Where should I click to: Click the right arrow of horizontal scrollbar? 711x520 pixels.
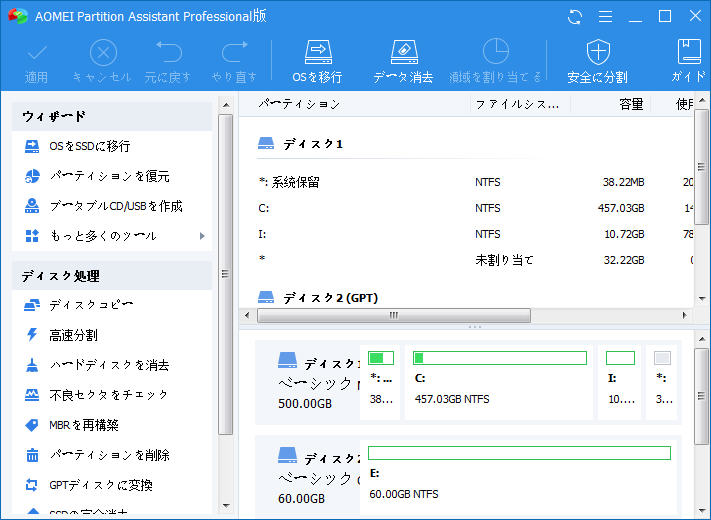coord(684,315)
